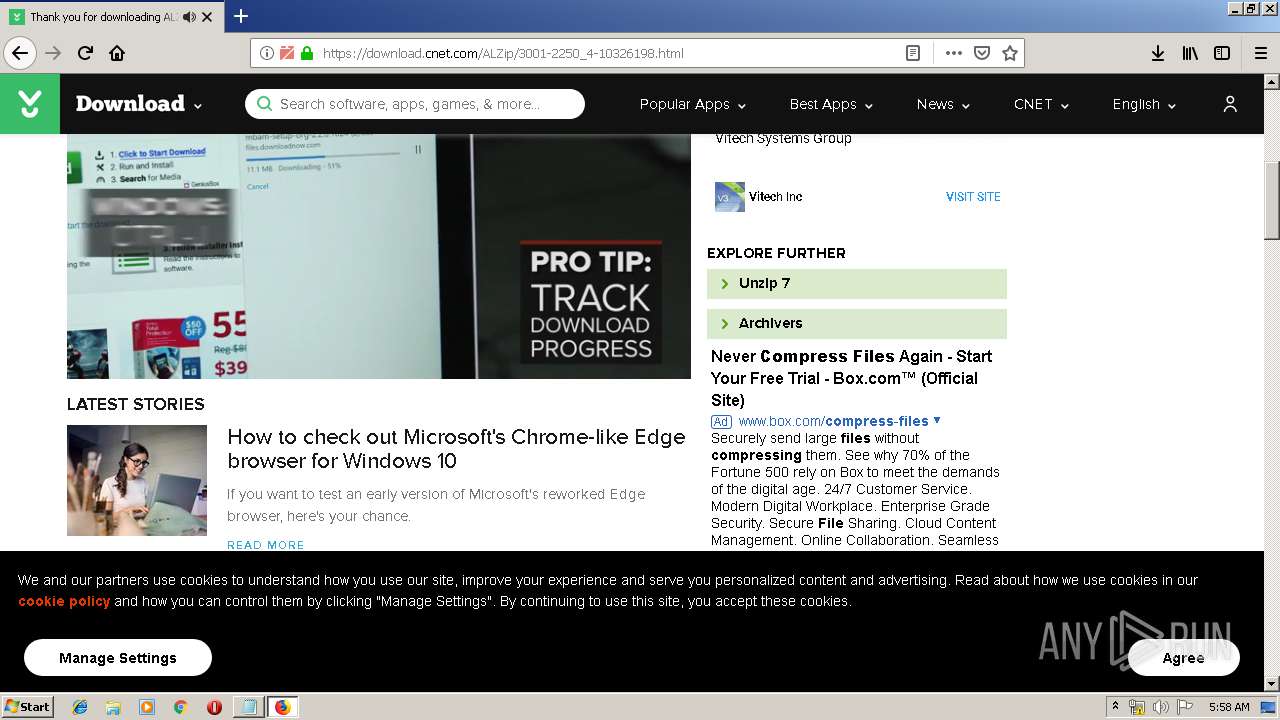Viewport: 1280px width, 720px height.
Task: Click the browser Forward arrow button
Action: click(53, 53)
